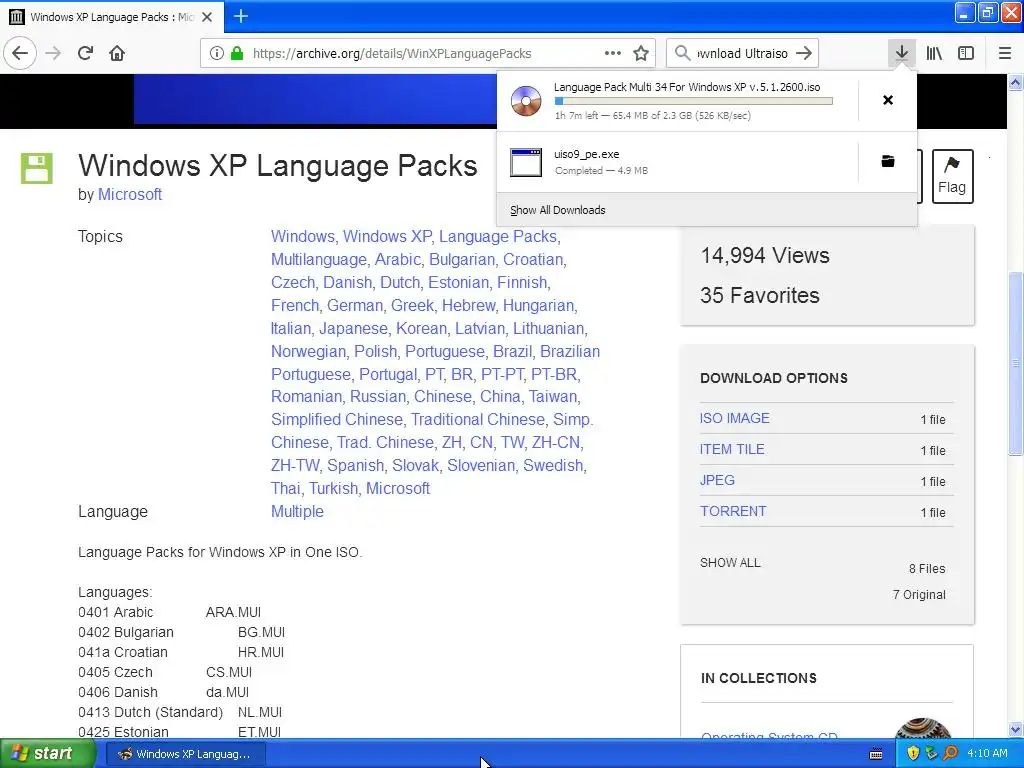Open the Firefox hamburger menu
The image size is (1024, 768).
[x=1005, y=53]
